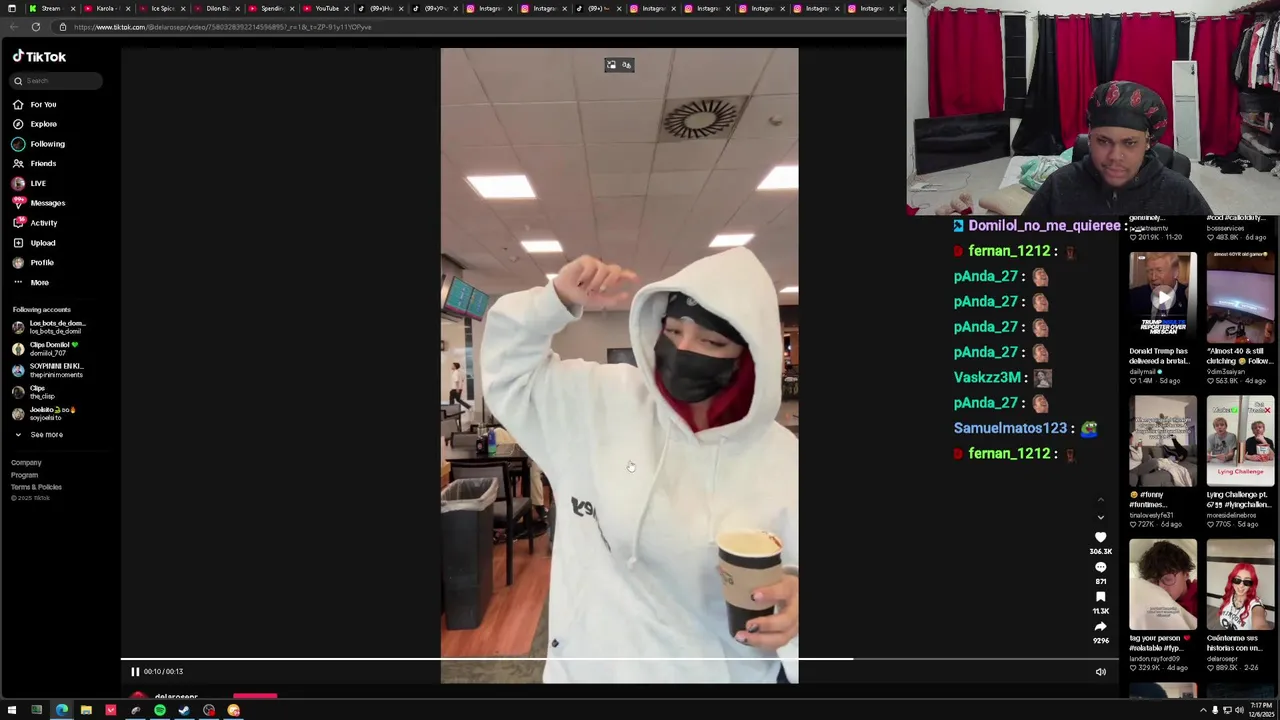
Task: Pause the video playback
Action: click(x=135, y=672)
